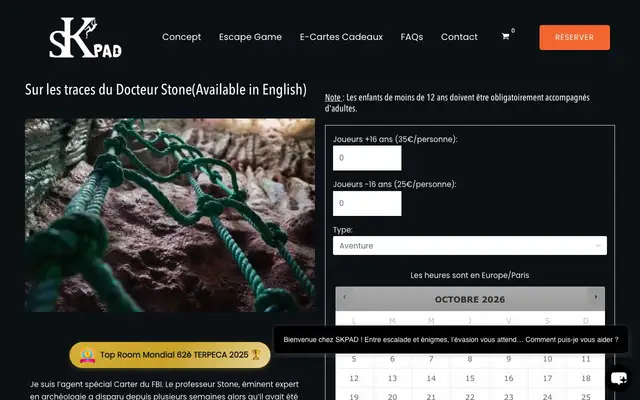Focus the Joueurs +16 ans quantity field

coord(367,158)
